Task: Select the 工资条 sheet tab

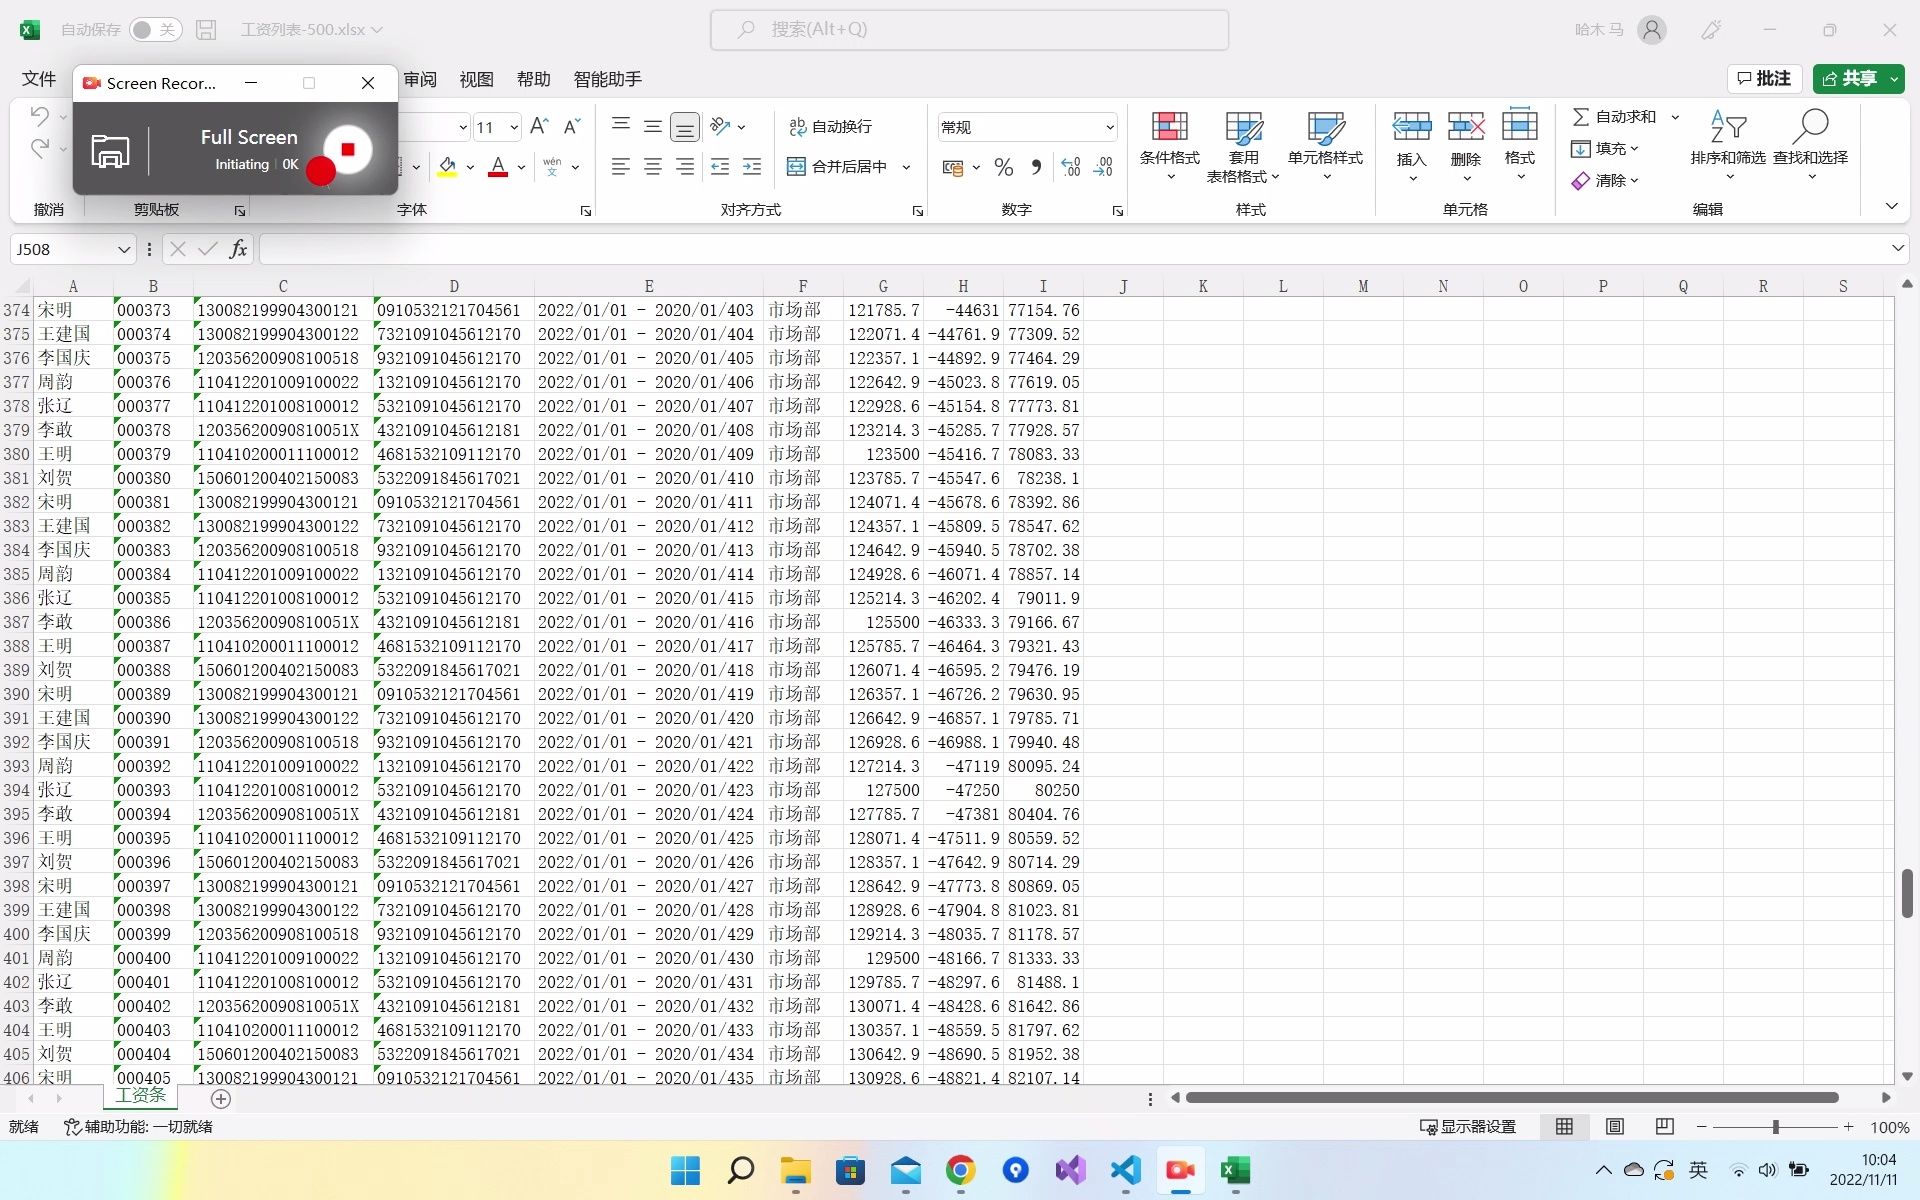Action: pos(140,1094)
